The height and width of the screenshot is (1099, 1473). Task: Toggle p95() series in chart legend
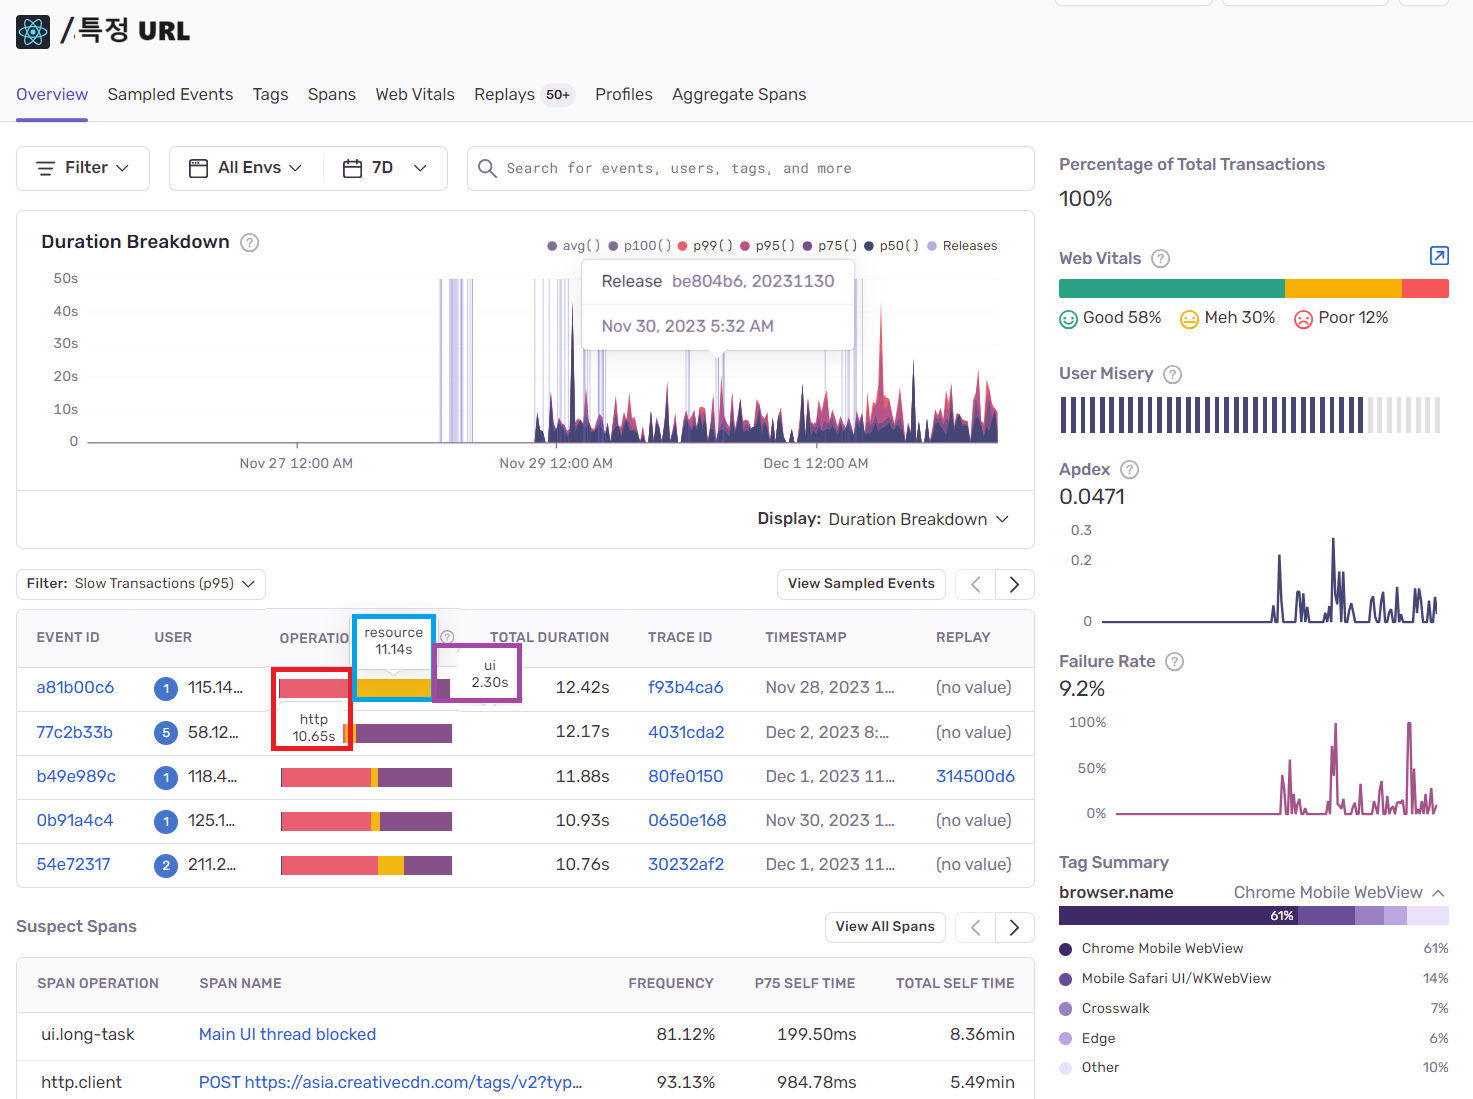(x=768, y=246)
